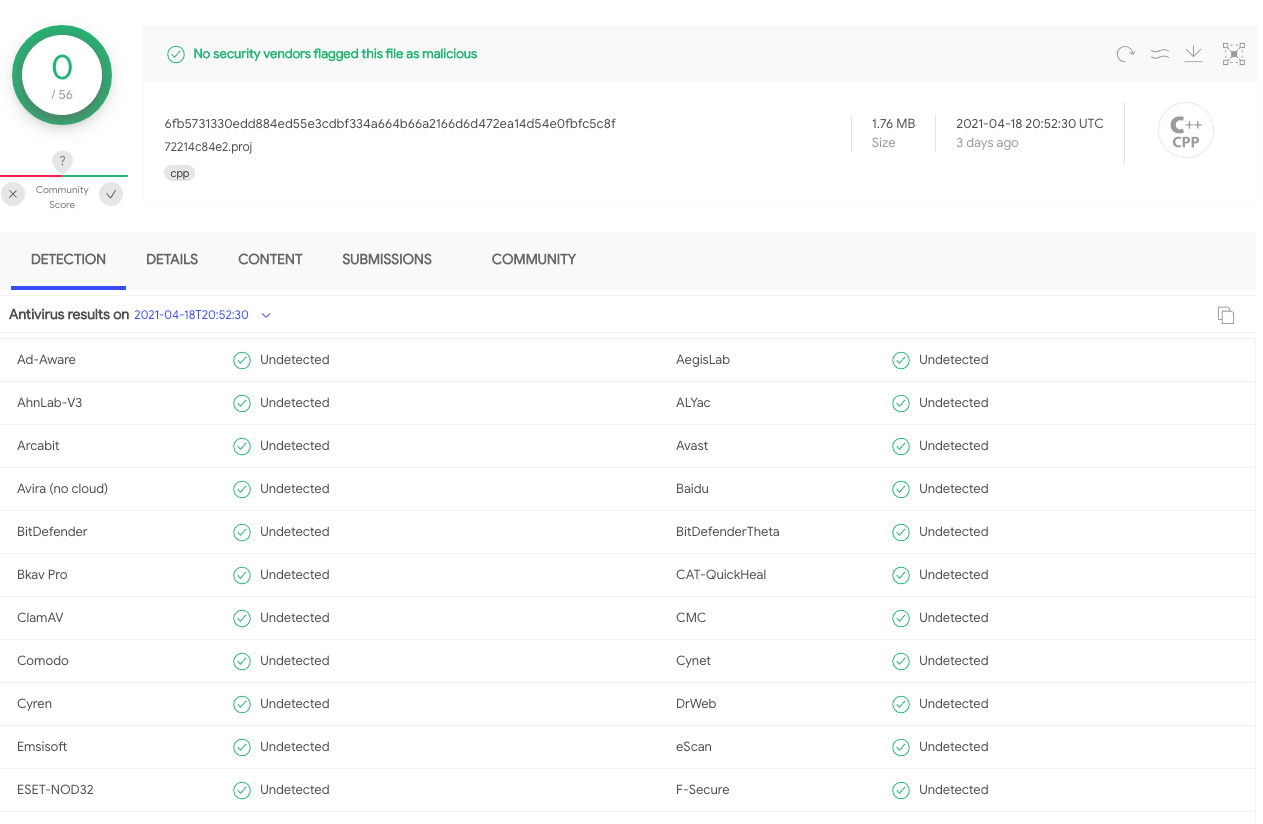Click the Cynet vendor name

pyautogui.click(x=693, y=661)
